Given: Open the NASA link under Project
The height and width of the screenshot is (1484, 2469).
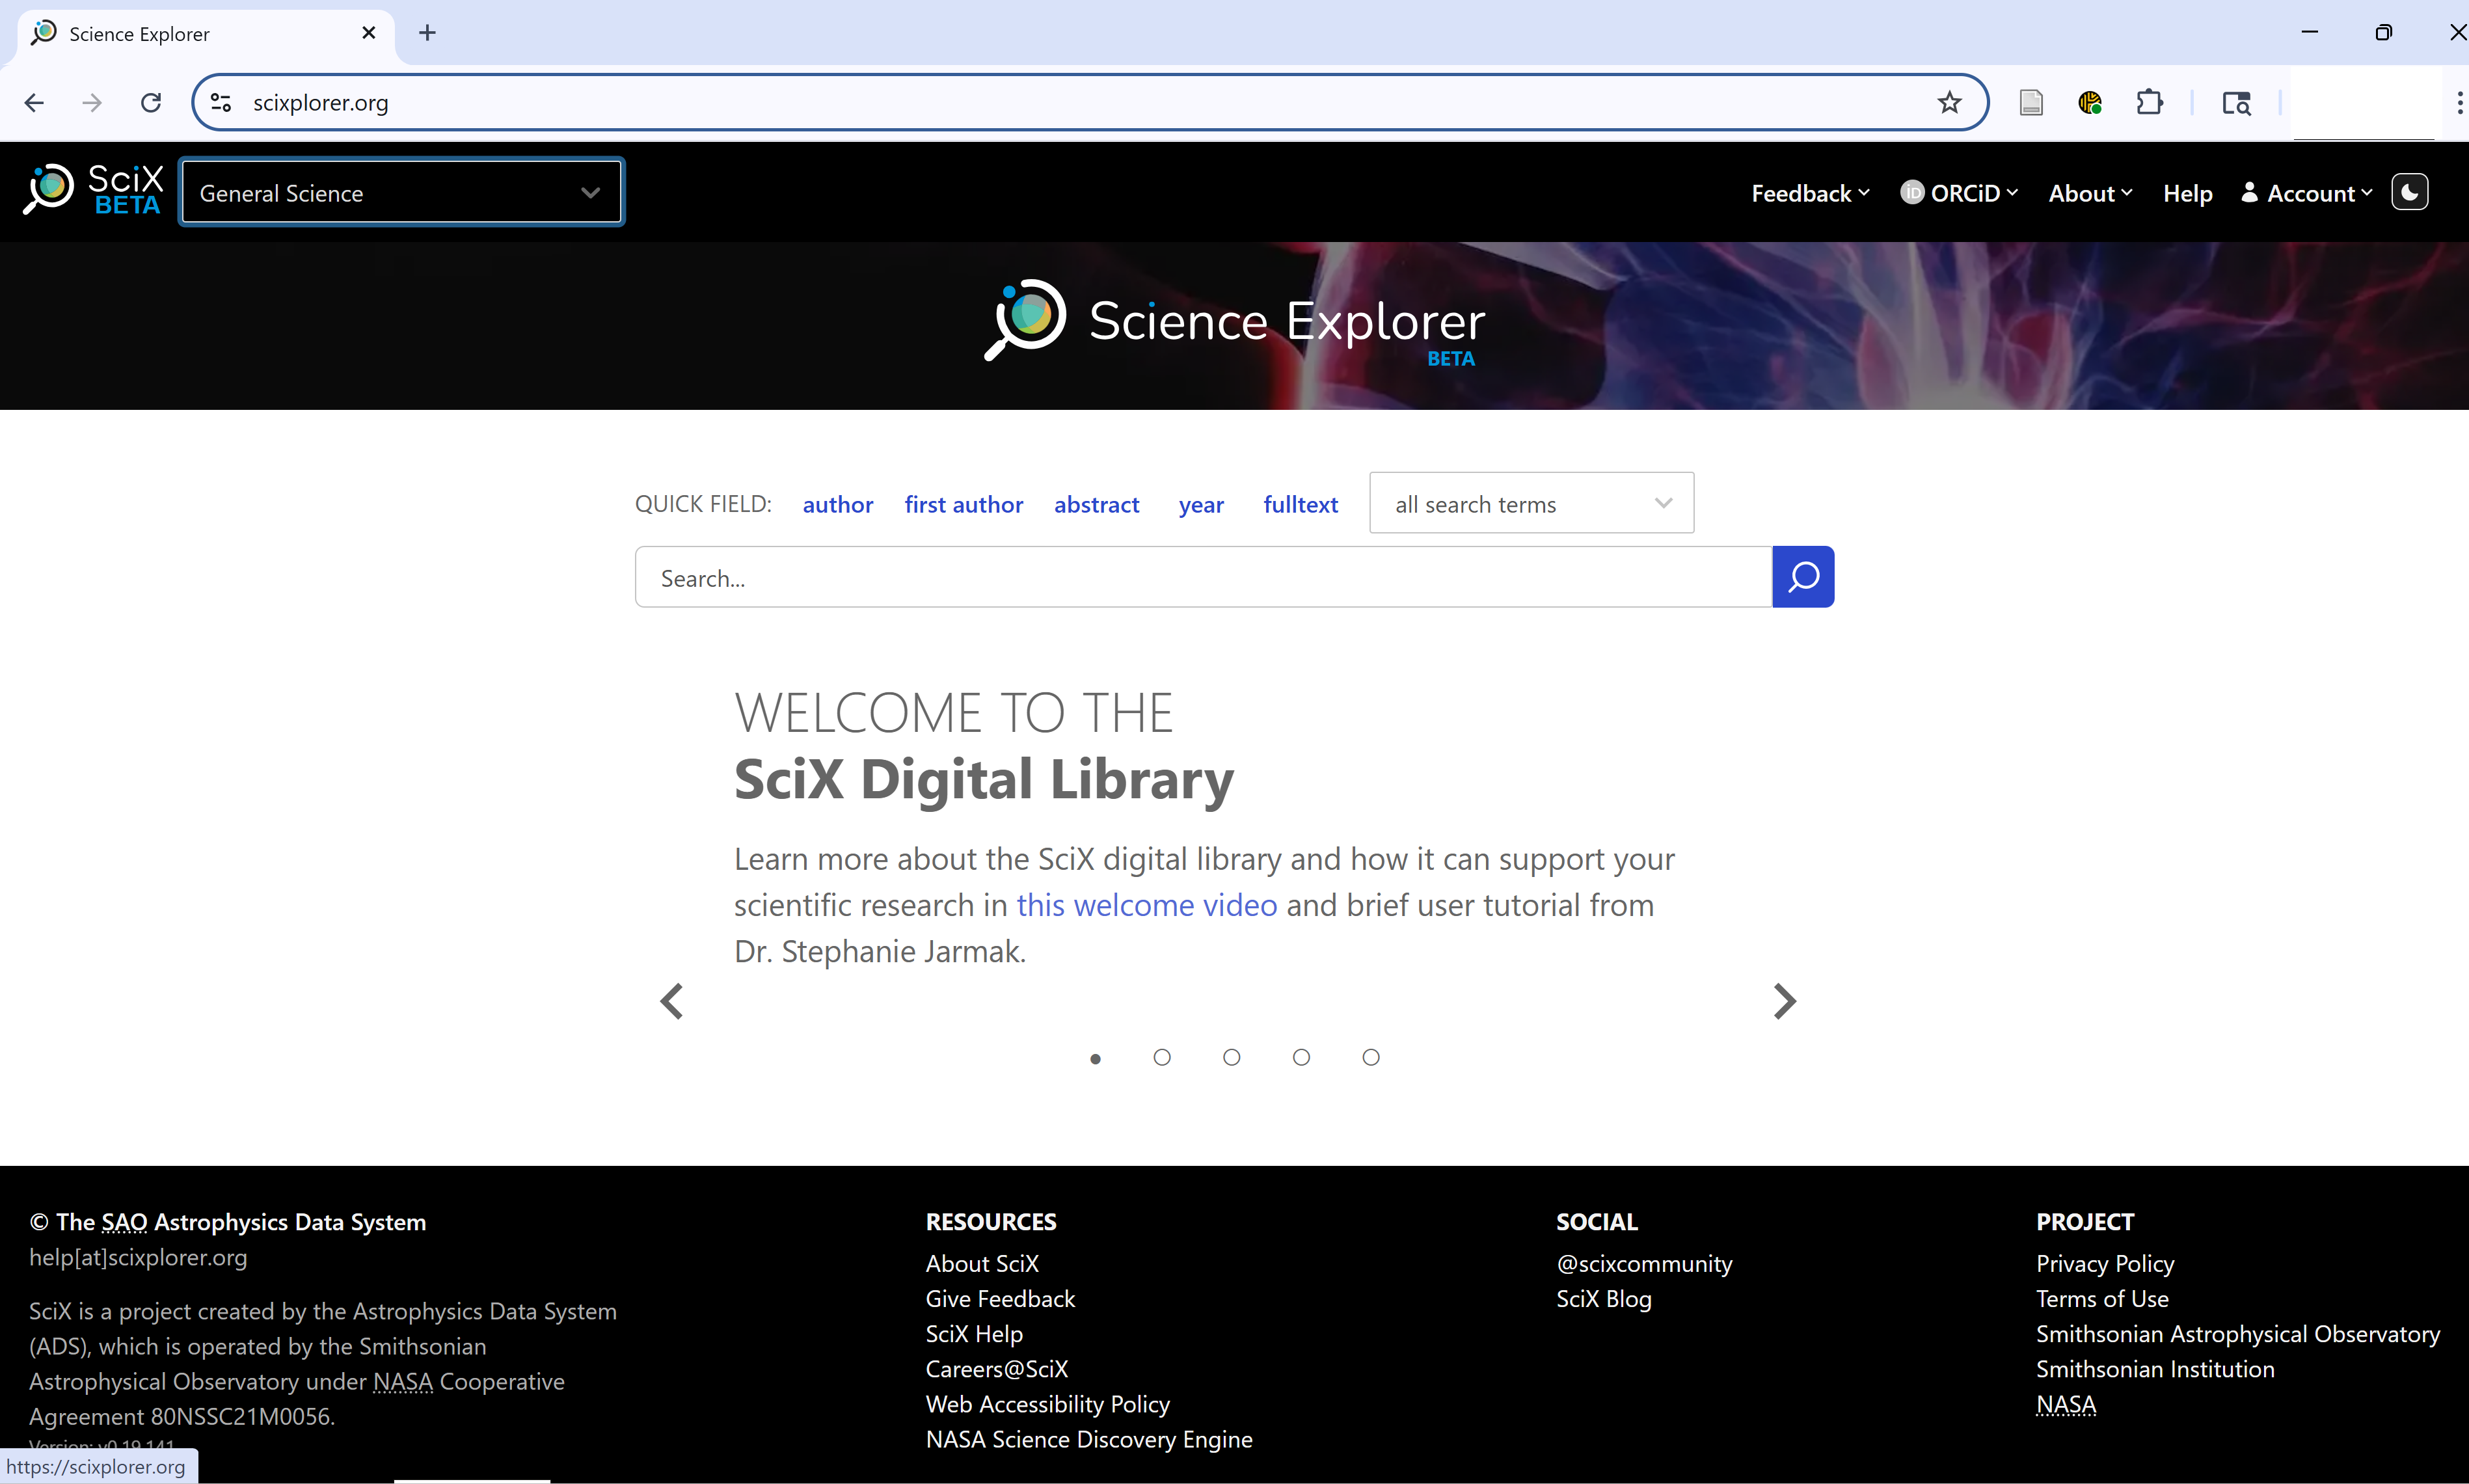Looking at the screenshot, I should (x=2066, y=1404).
